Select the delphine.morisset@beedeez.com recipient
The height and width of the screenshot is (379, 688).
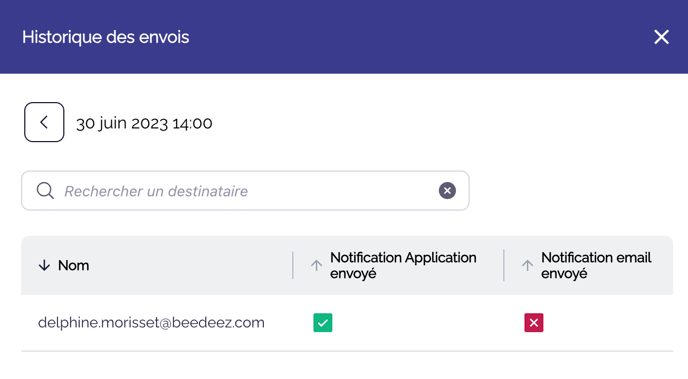[x=151, y=322]
